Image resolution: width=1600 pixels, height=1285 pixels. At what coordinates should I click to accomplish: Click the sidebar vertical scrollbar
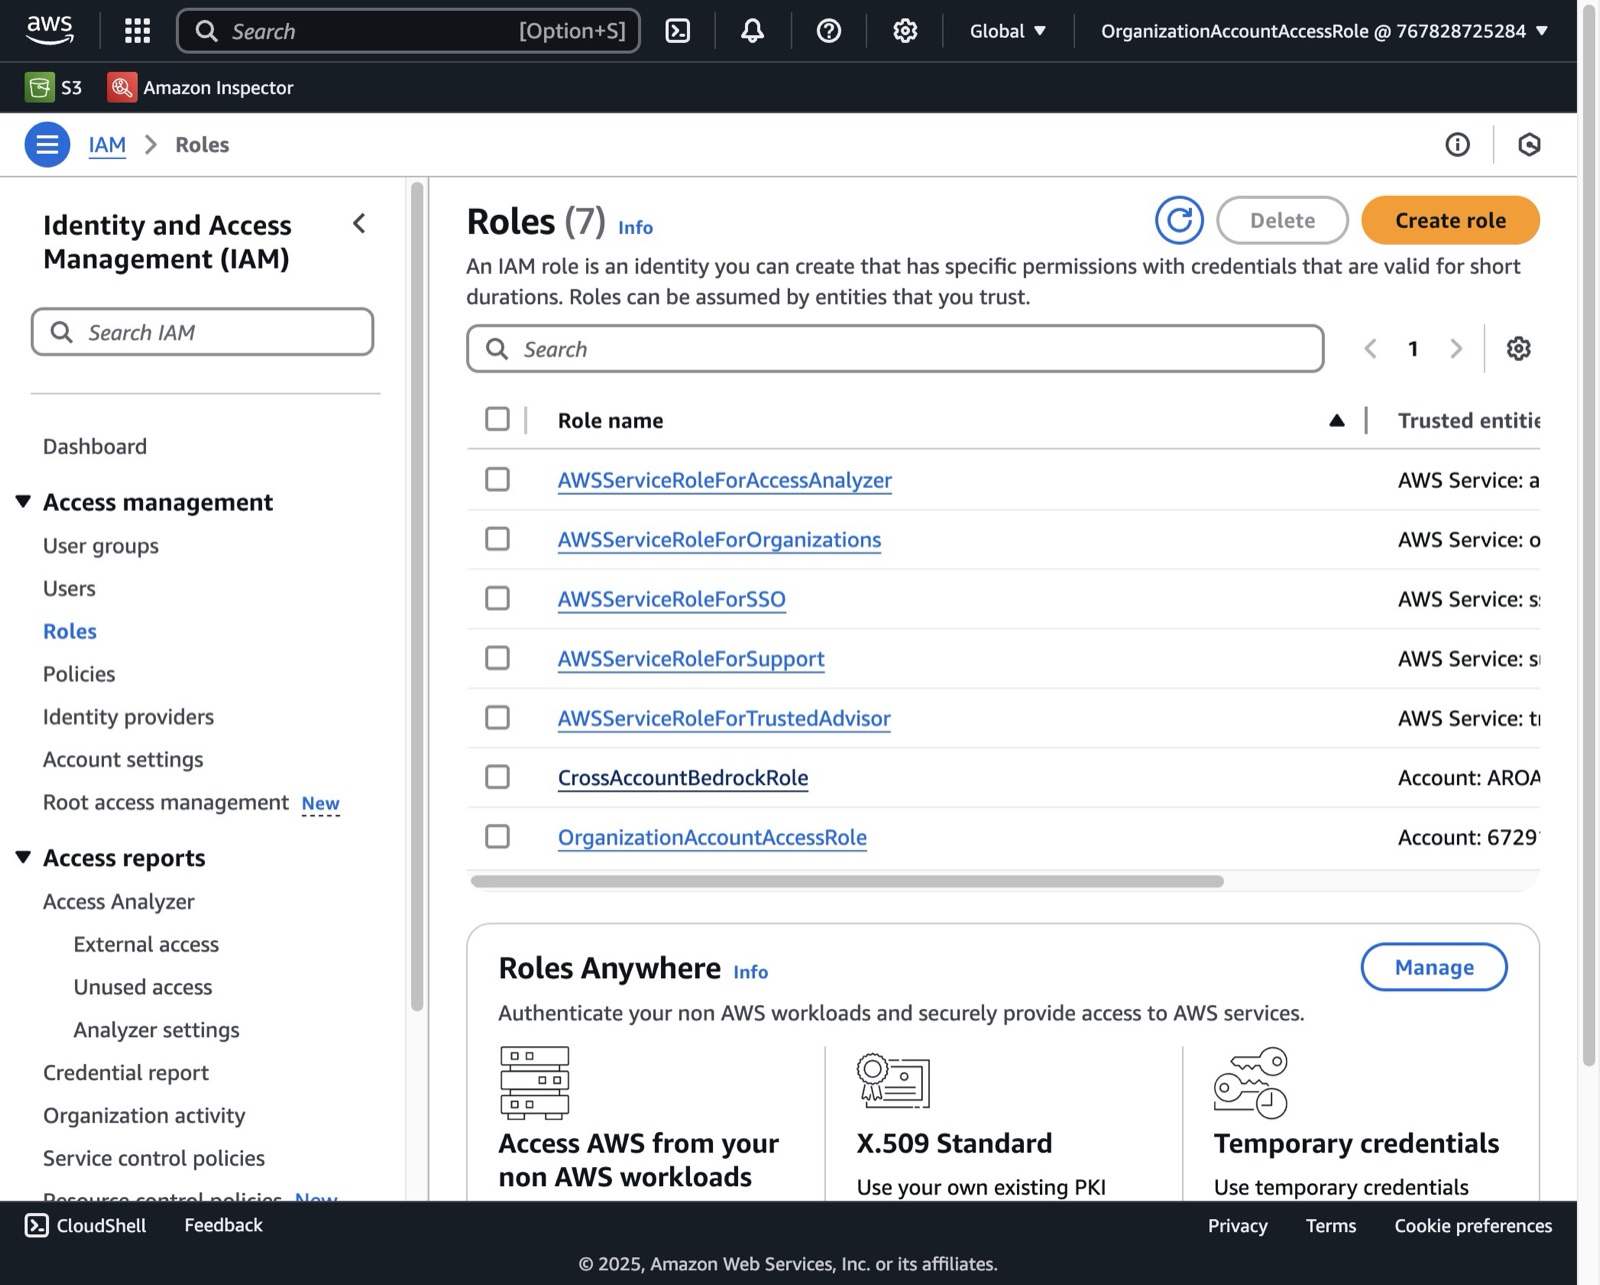click(418, 596)
